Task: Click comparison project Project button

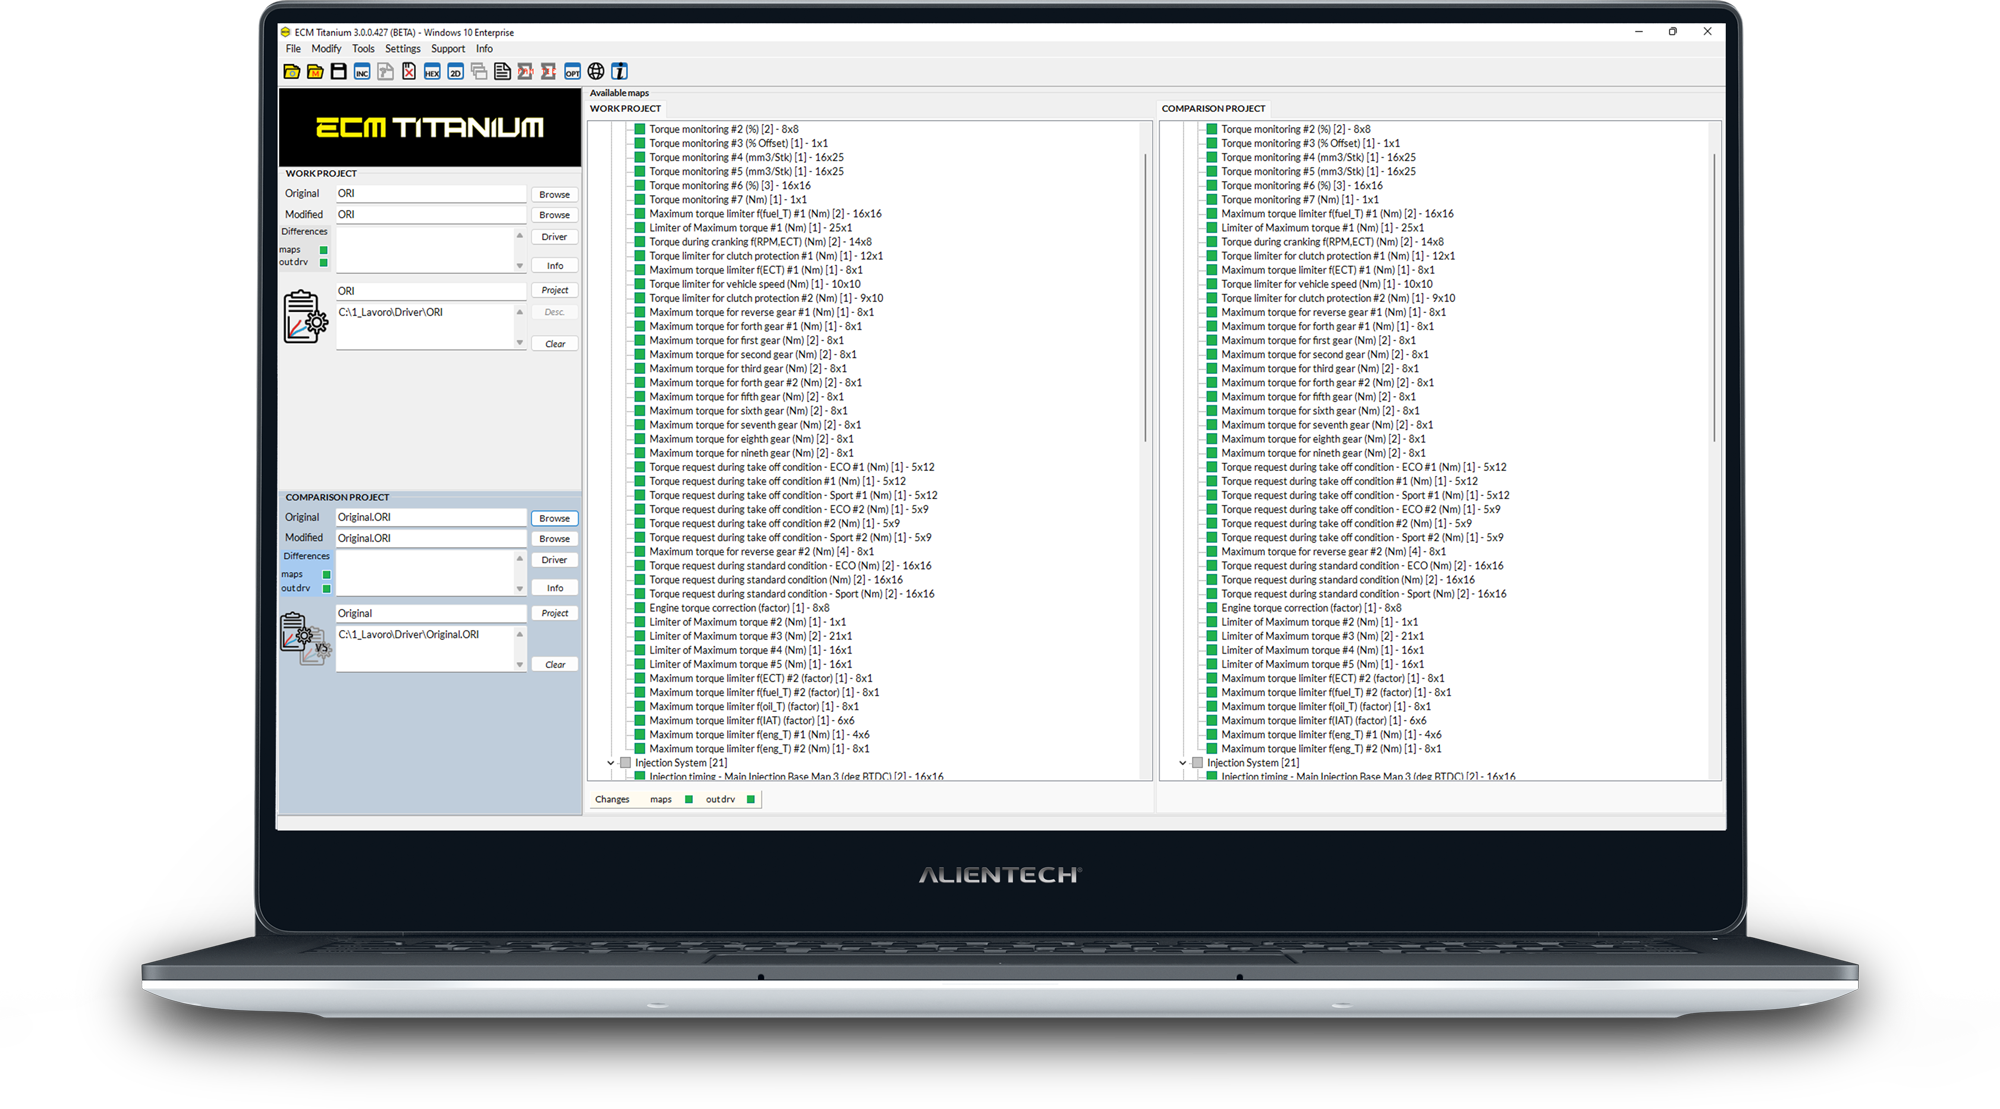Action: pyautogui.click(x=554, y=613)
